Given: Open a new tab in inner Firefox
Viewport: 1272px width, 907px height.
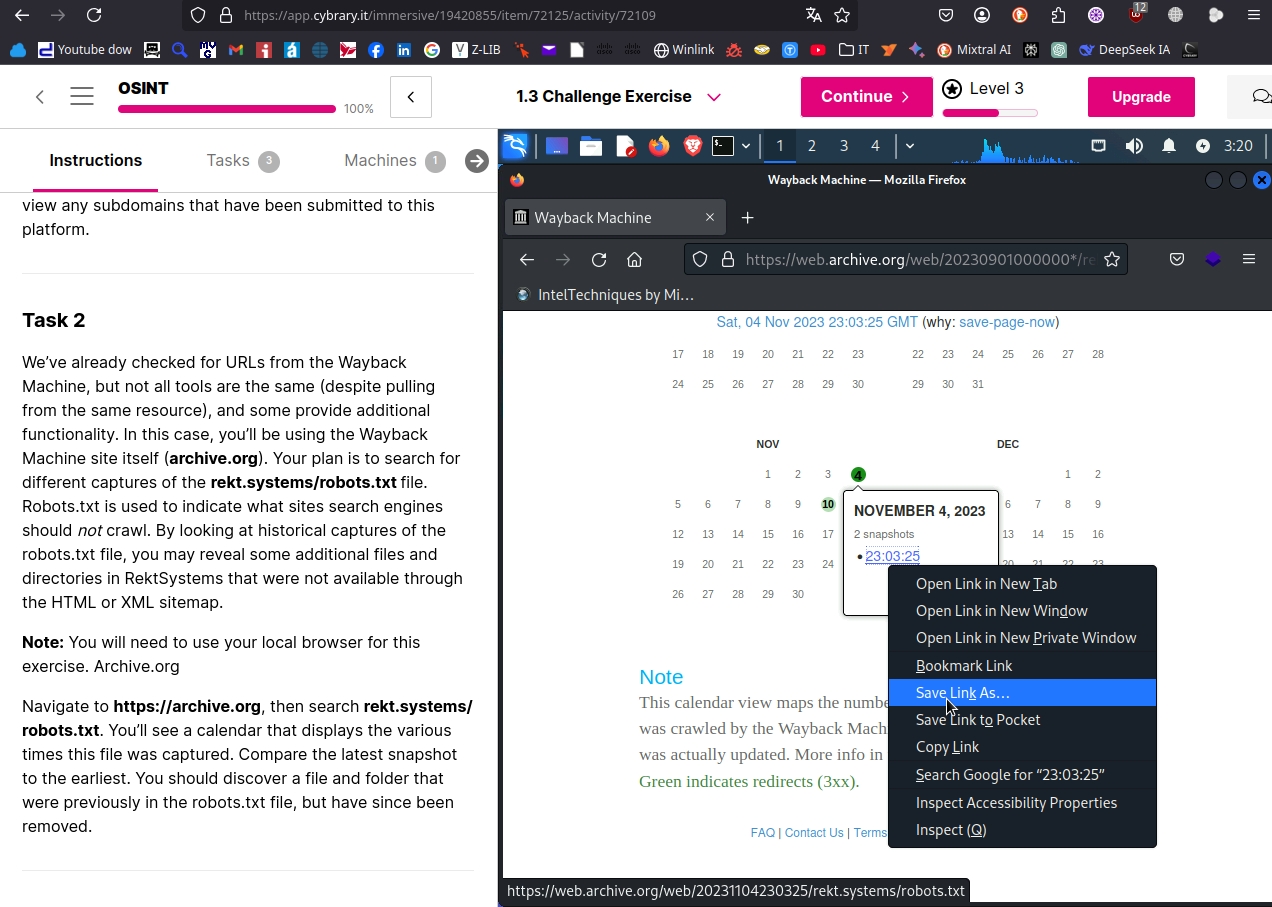Looking at the screenshot, I should [x=747, y=218].
